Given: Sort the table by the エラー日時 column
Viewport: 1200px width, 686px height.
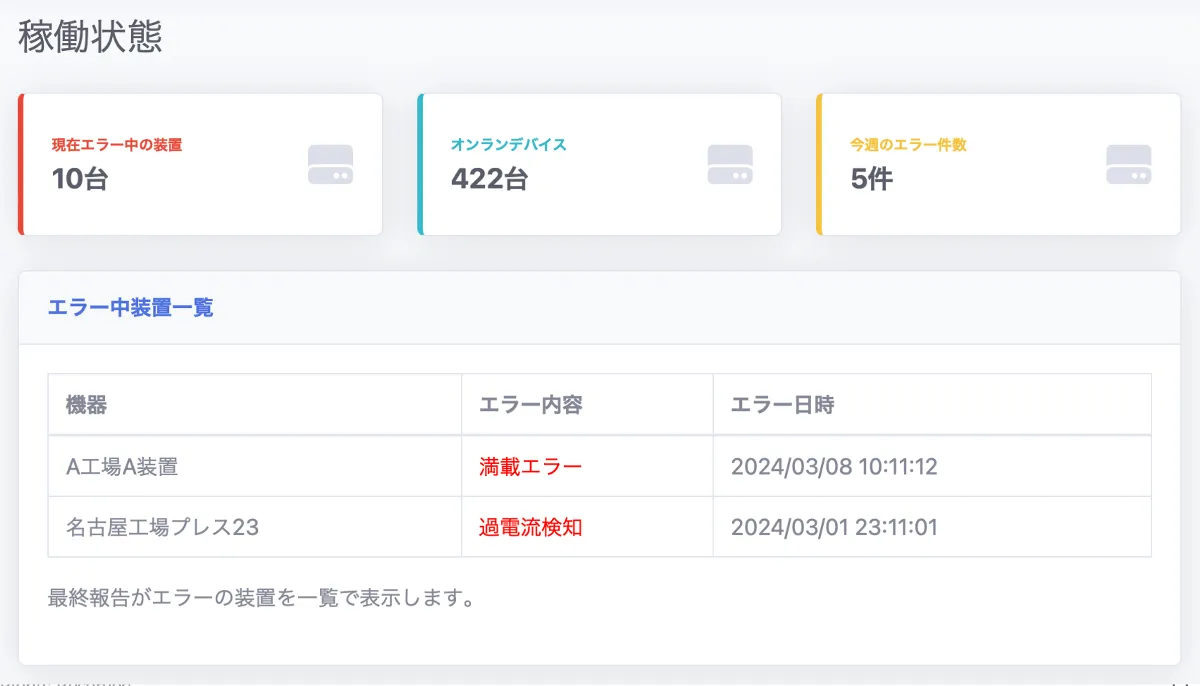Looking at the screenshot, I should point(775,404).
